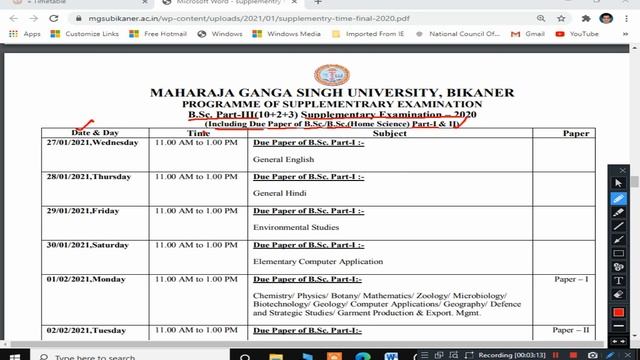Click the recorder region capture icon
The width and height of the screenshot is (640, 360).
tap(453, 356)
